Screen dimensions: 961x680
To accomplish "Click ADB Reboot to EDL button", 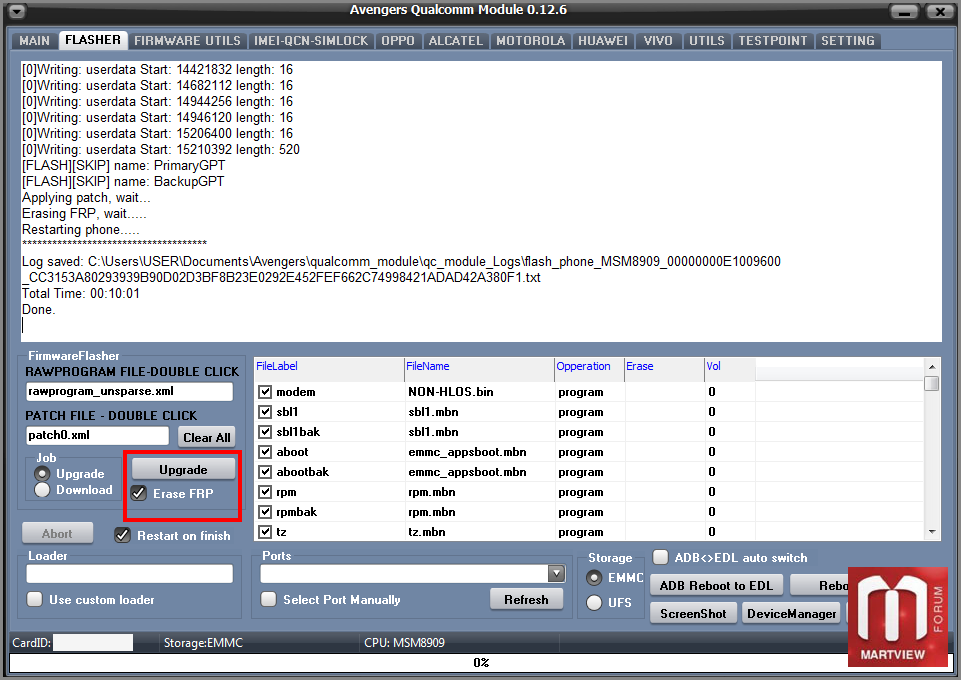I will [x=716, y=586].
